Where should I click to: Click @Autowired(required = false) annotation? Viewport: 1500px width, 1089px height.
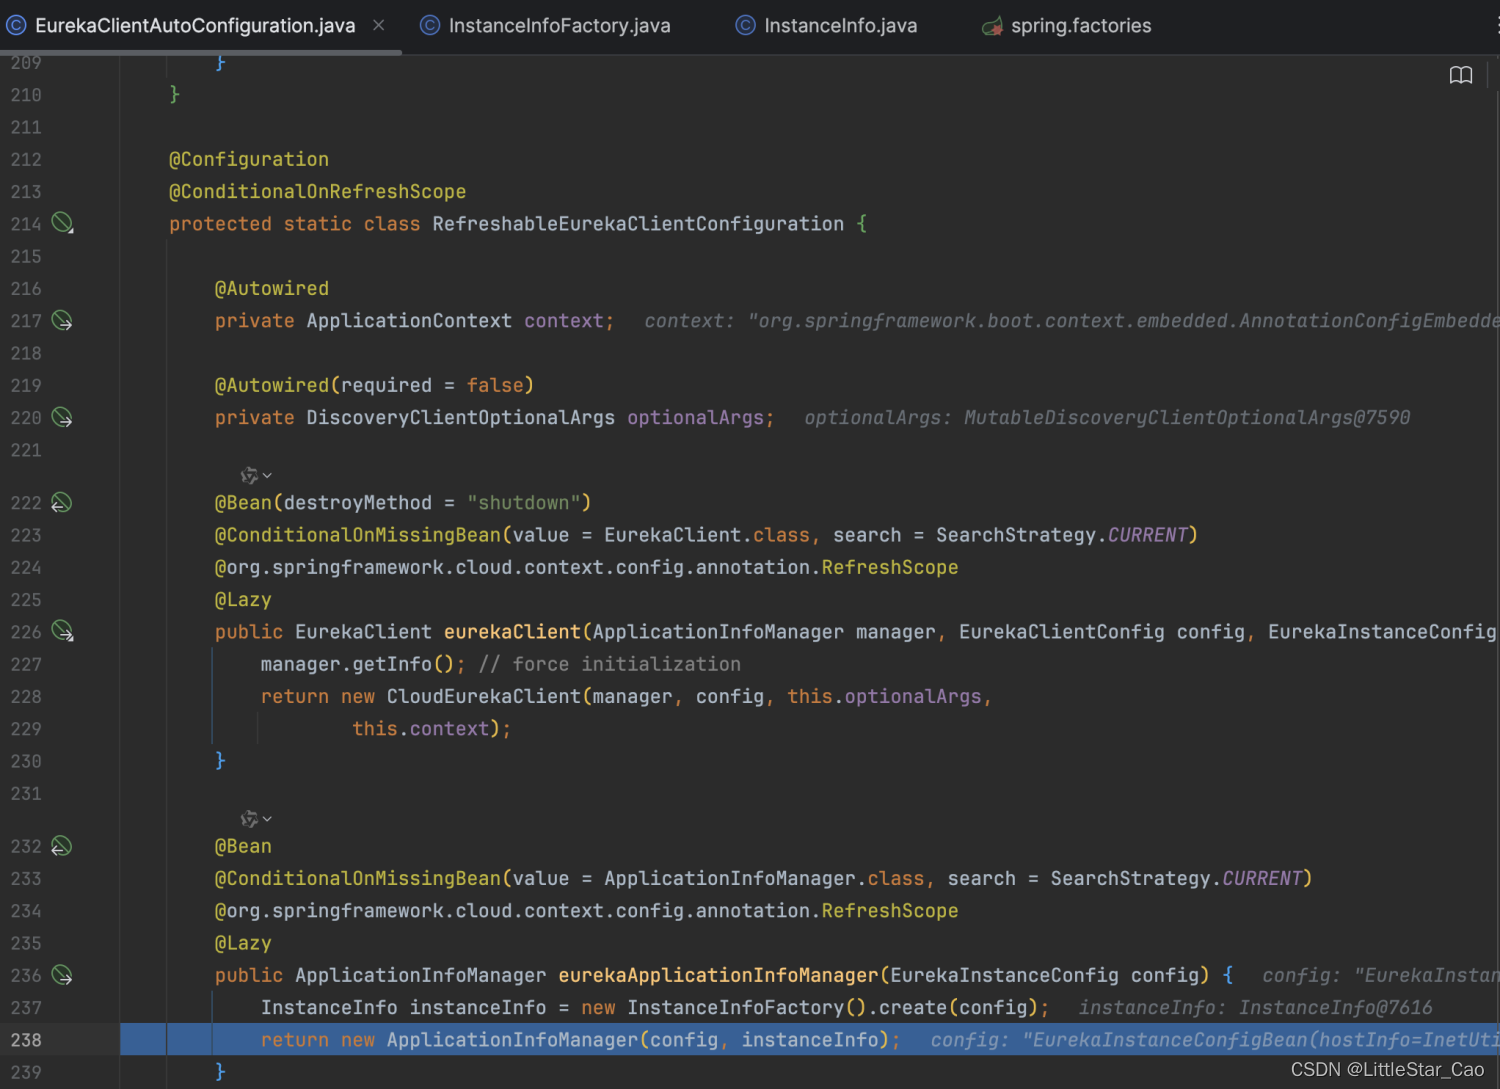(x=374, y=386)
